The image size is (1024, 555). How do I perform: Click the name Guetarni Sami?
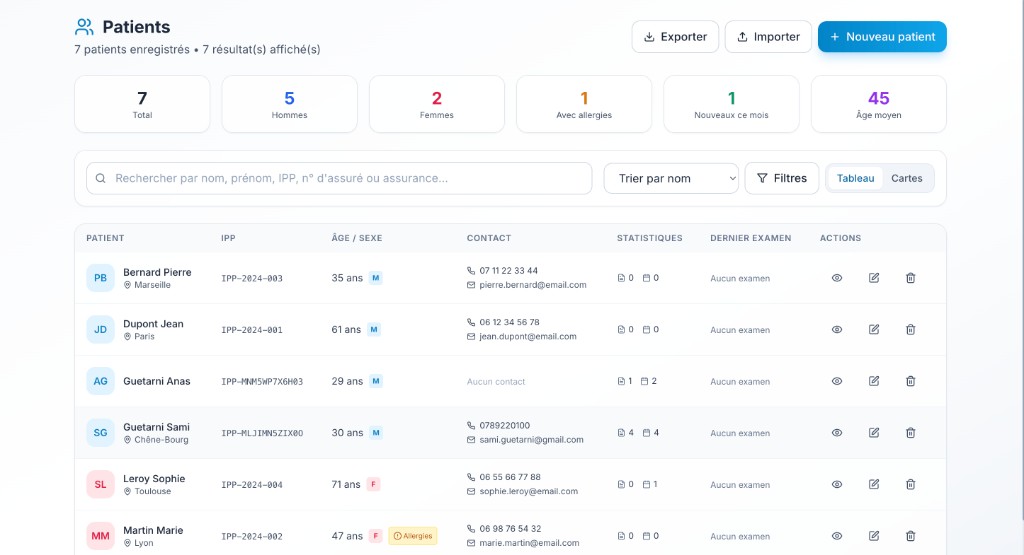click(x=157, y=427)
